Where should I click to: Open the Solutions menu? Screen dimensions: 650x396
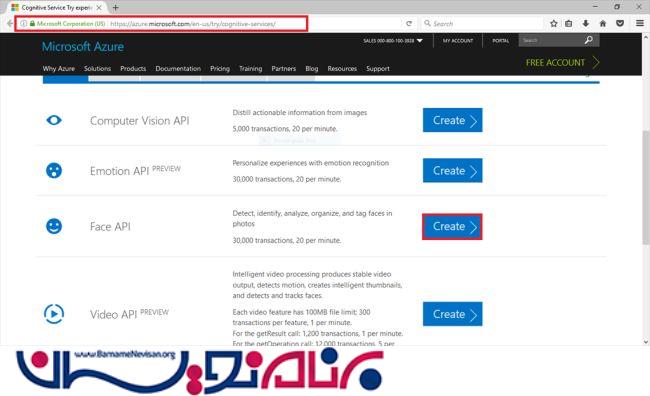tap(97, 68)
